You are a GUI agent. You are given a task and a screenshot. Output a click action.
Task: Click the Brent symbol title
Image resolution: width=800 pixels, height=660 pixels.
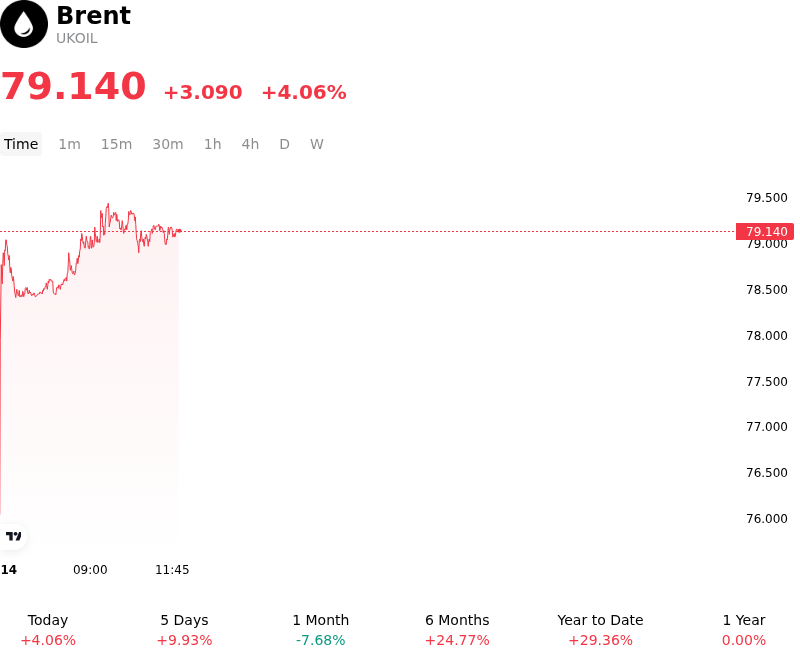pyautogui.click(x=93, y=15)
